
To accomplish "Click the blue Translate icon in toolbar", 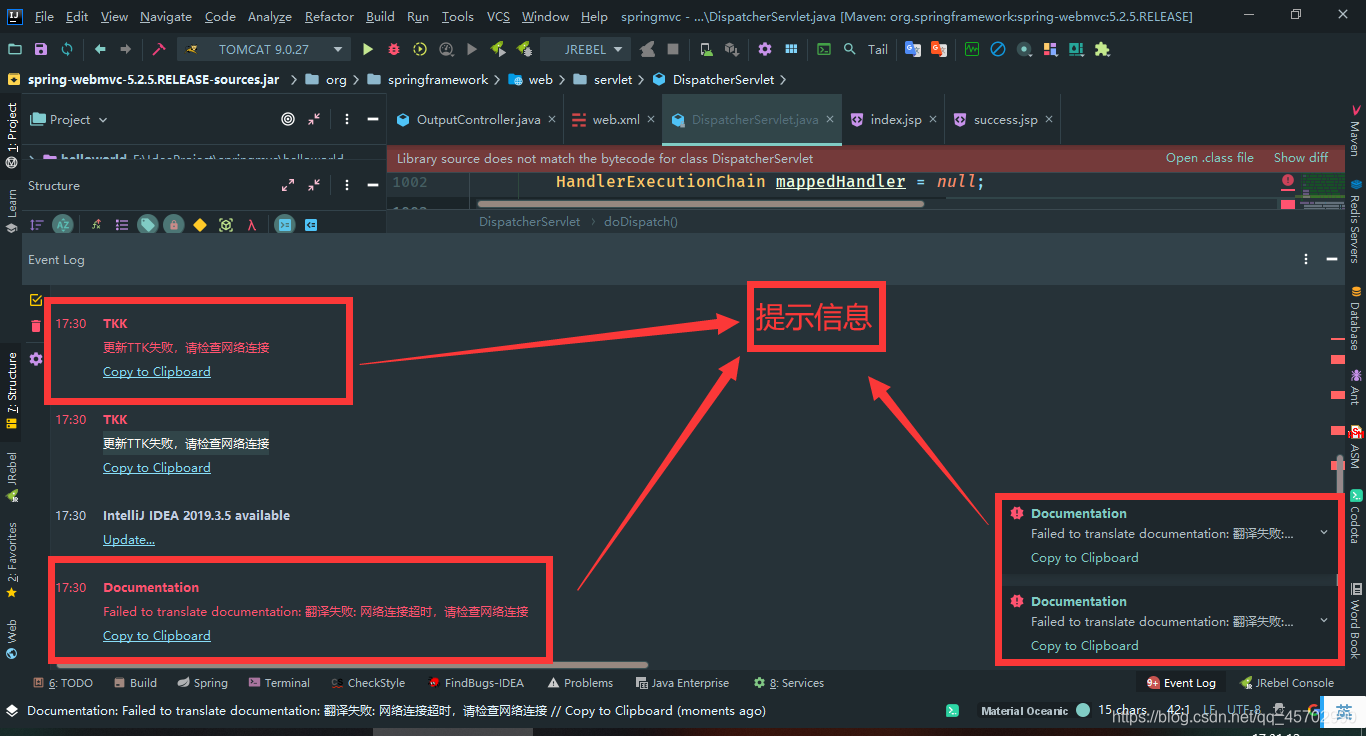I will click(x=913, y=49).
